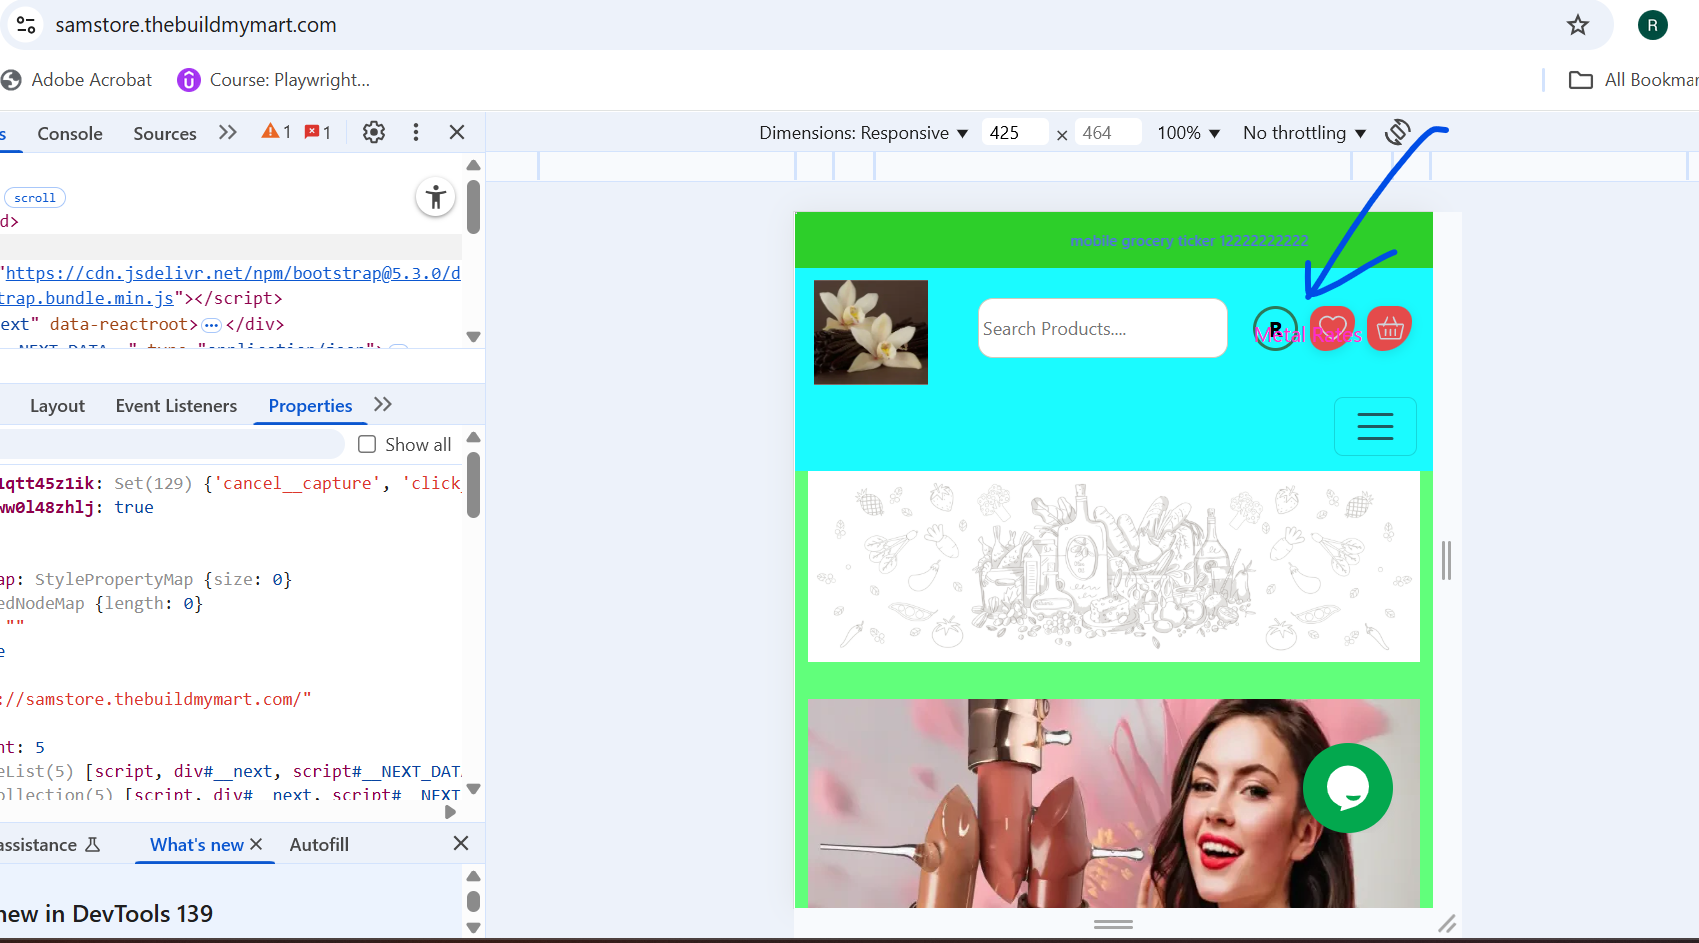Open the 100% zoom dropdown

click(x=1188, y=133)
